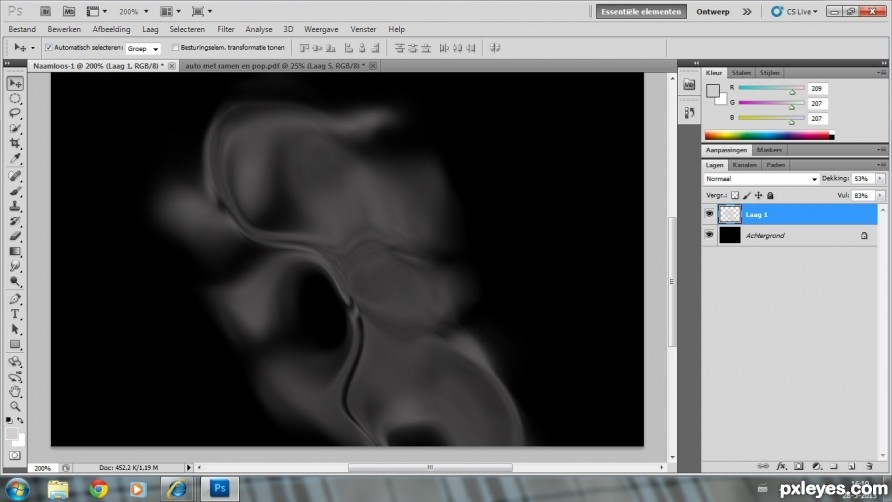892x502 pixels.
Task: Select the Lasso tool
Action: coord(15,113)
